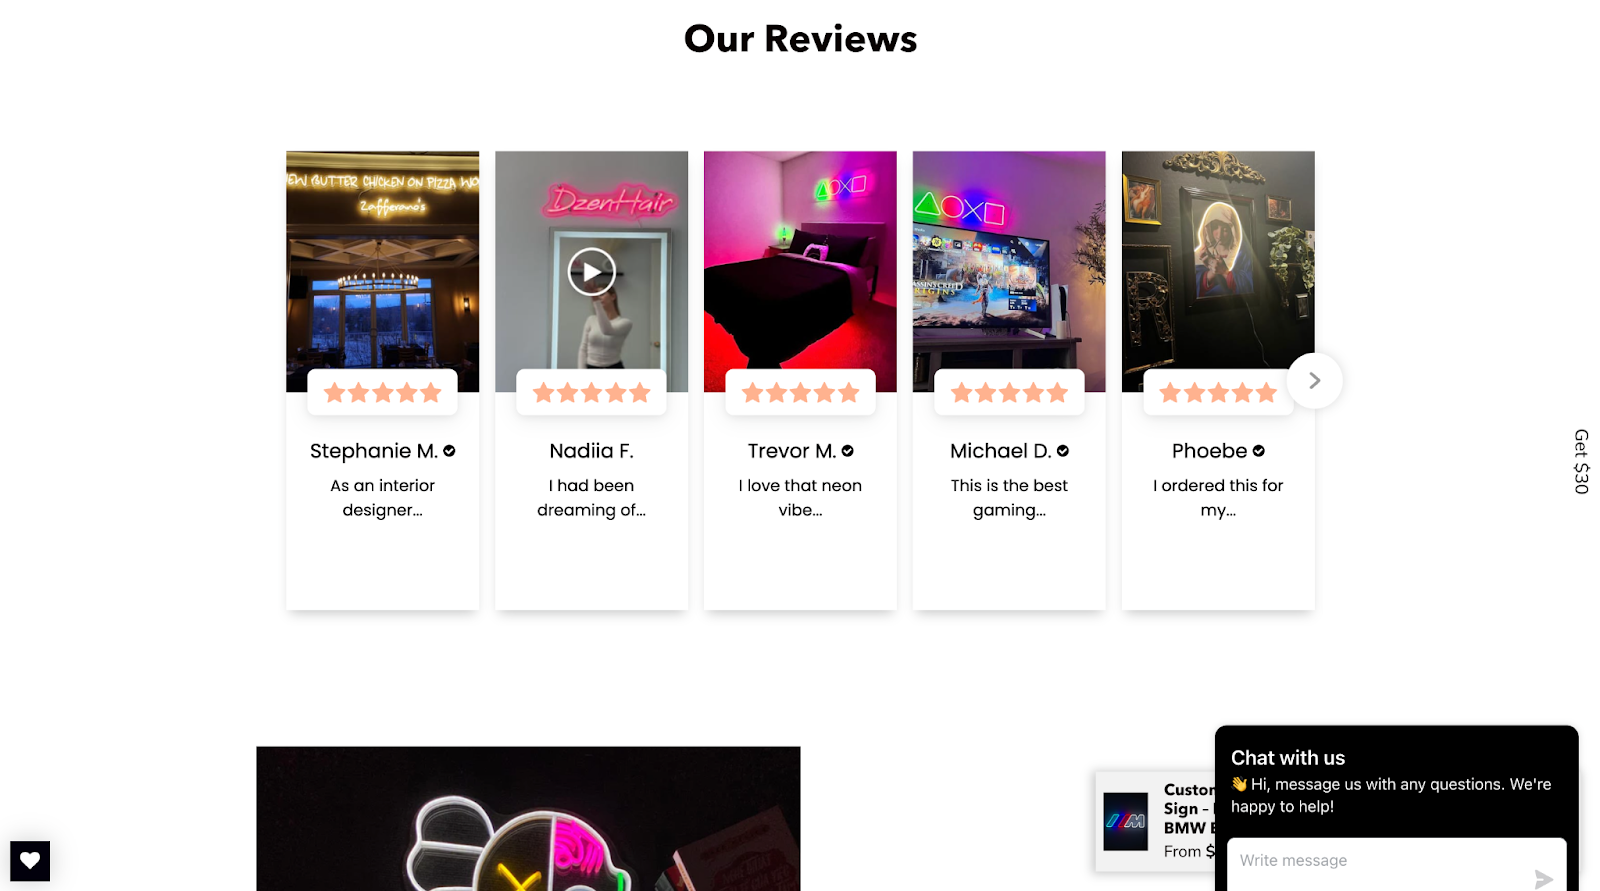Click star rating on Stephanie M. review
Viewport: 1600px width, 891px height.
(x=382, y=393)
